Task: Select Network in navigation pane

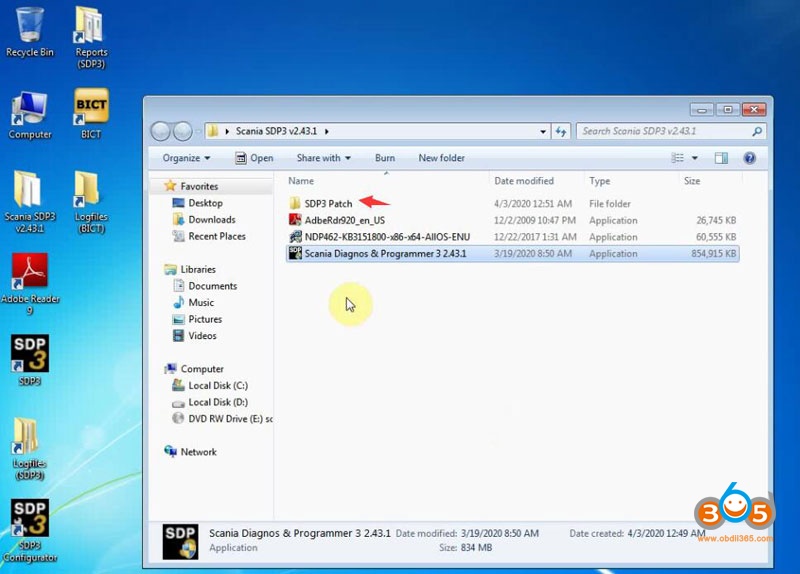Action: [x=198, y=452]
